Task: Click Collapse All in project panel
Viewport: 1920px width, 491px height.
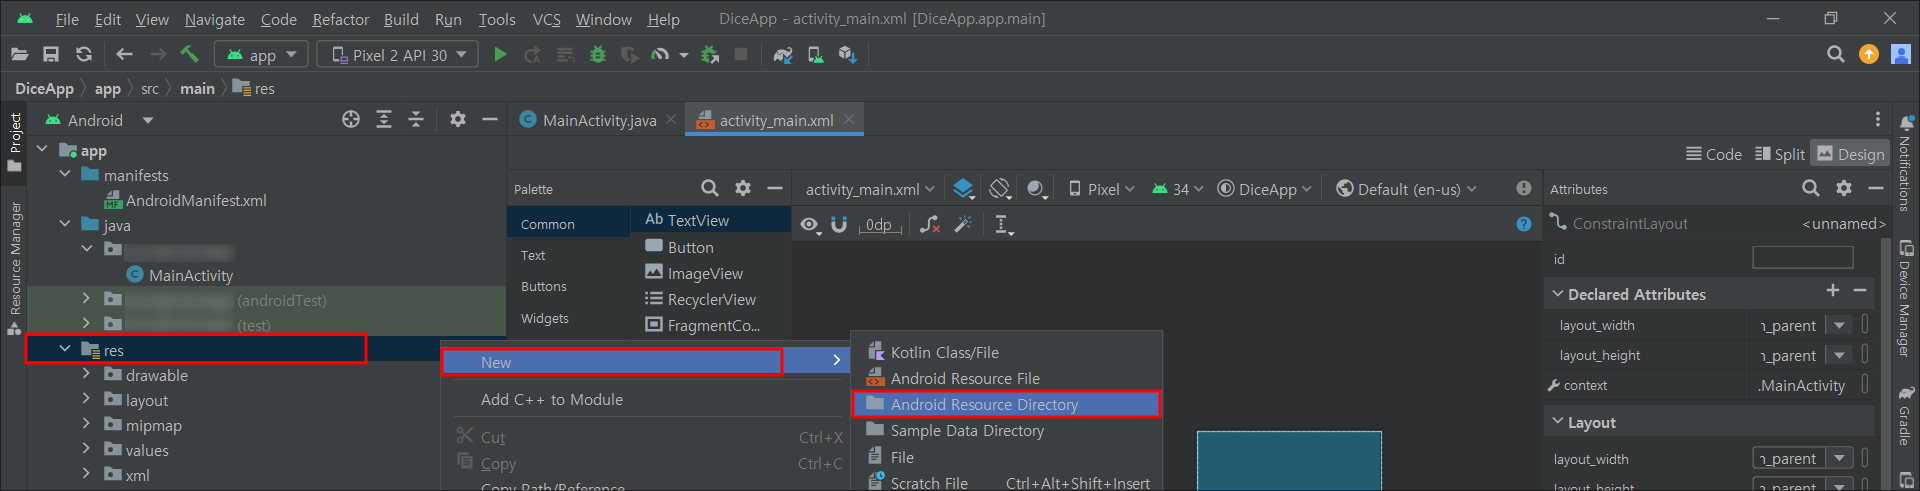Action: pos(416,120)
